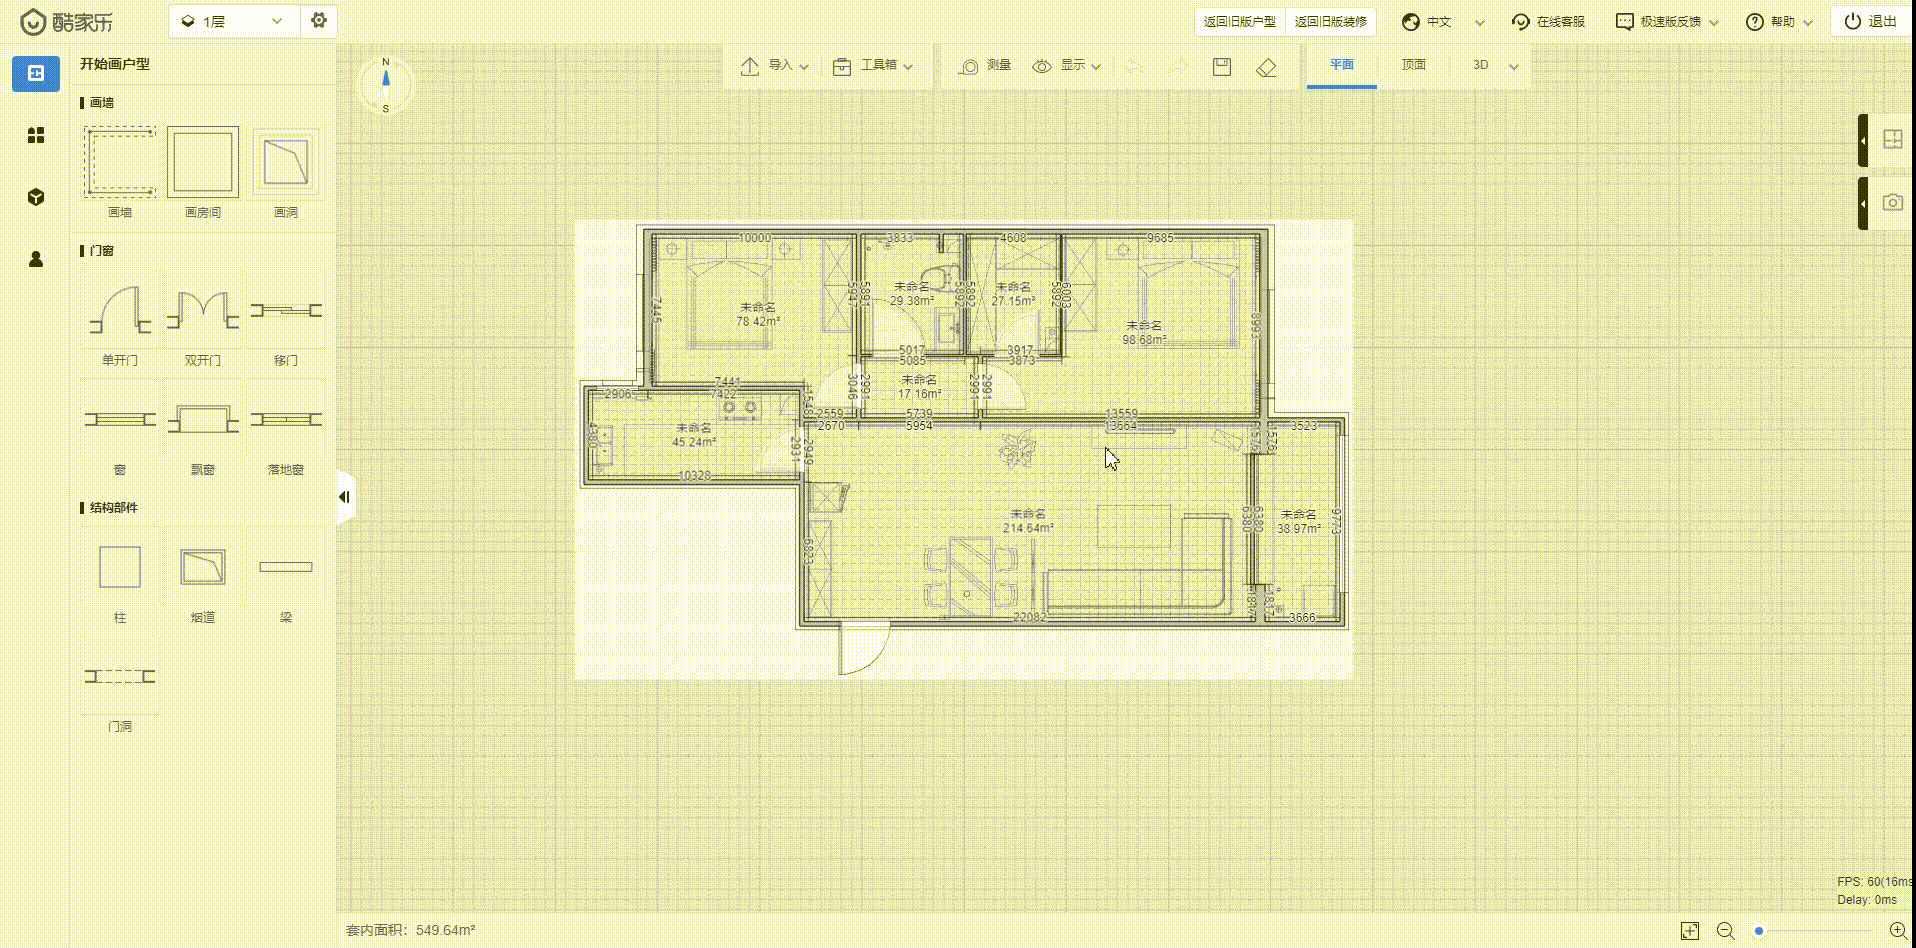Screen dimensions: 1916x948
Task: Choose the 单开门 single door
Action: (x=120, y=323)
